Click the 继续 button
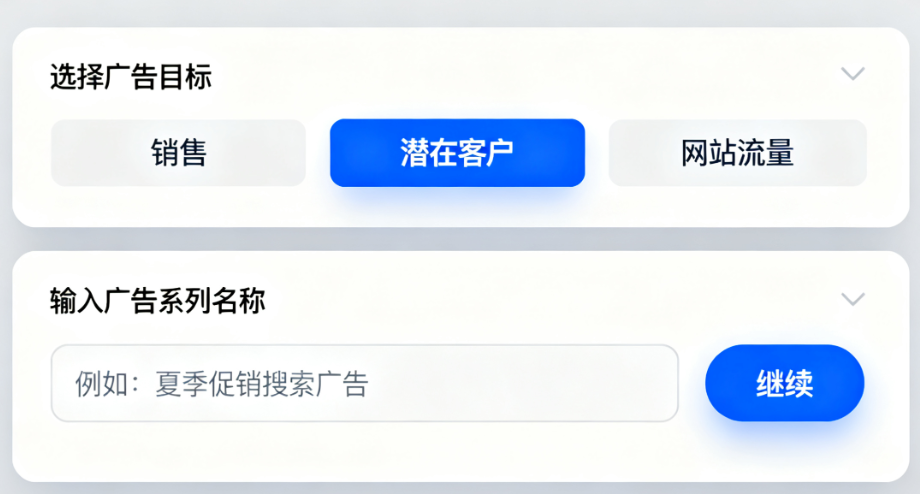 pyautogui.click(x=784, y=383)
